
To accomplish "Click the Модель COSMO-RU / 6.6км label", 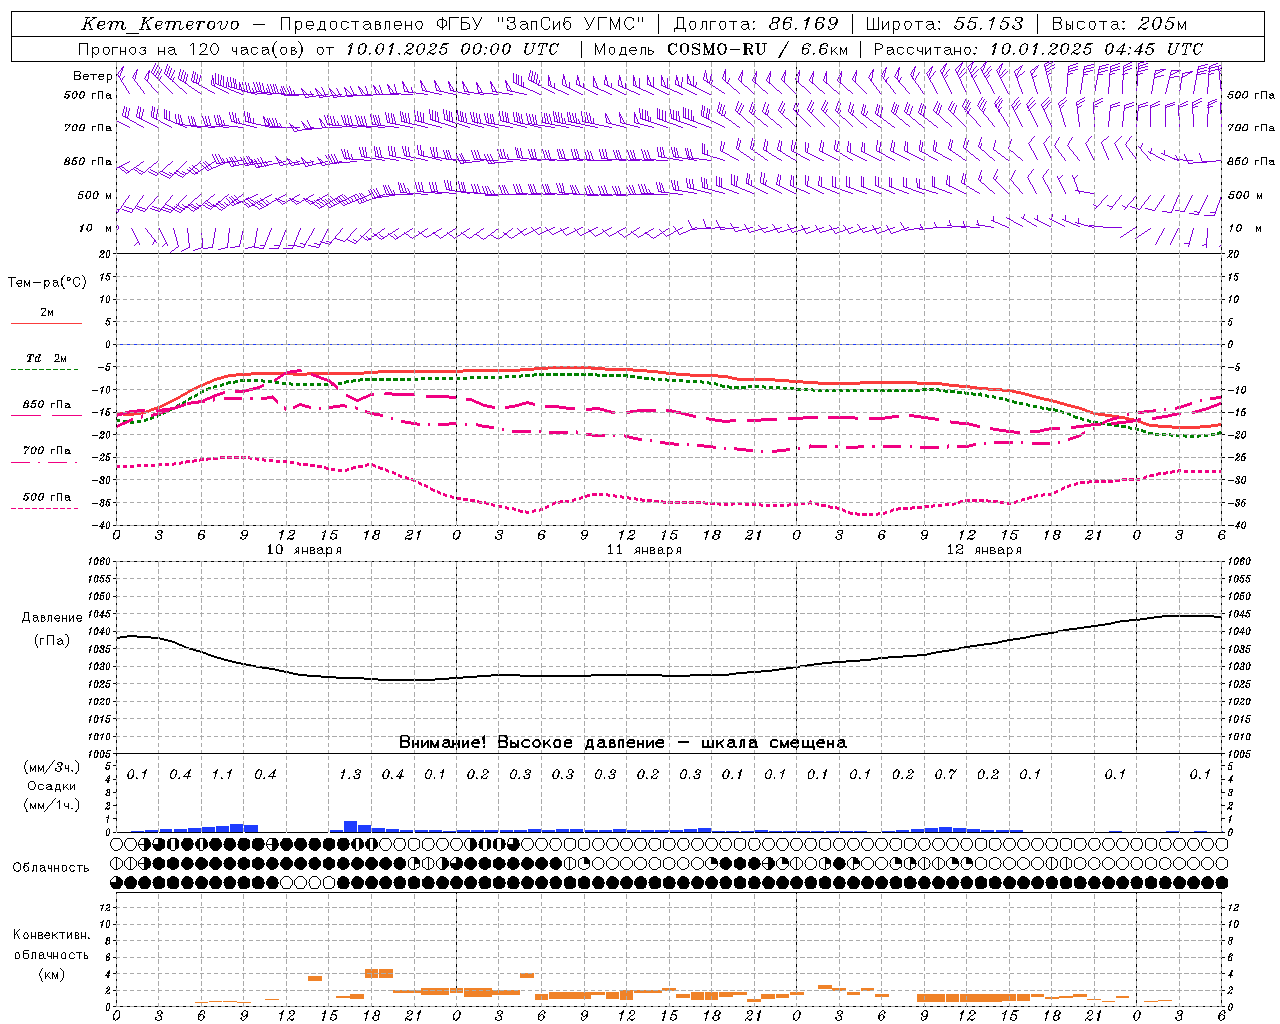I will coord(721,49).
